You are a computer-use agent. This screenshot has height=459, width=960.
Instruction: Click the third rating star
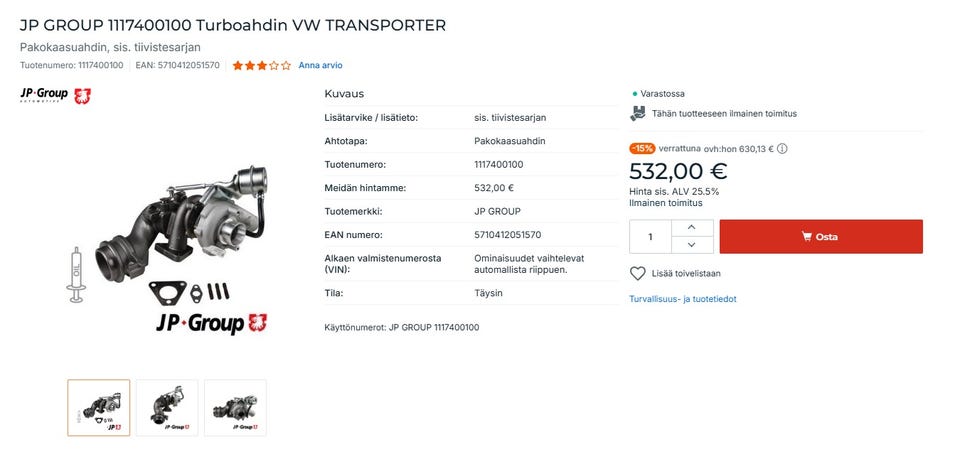pyautogui.click(x=262, y=66)
